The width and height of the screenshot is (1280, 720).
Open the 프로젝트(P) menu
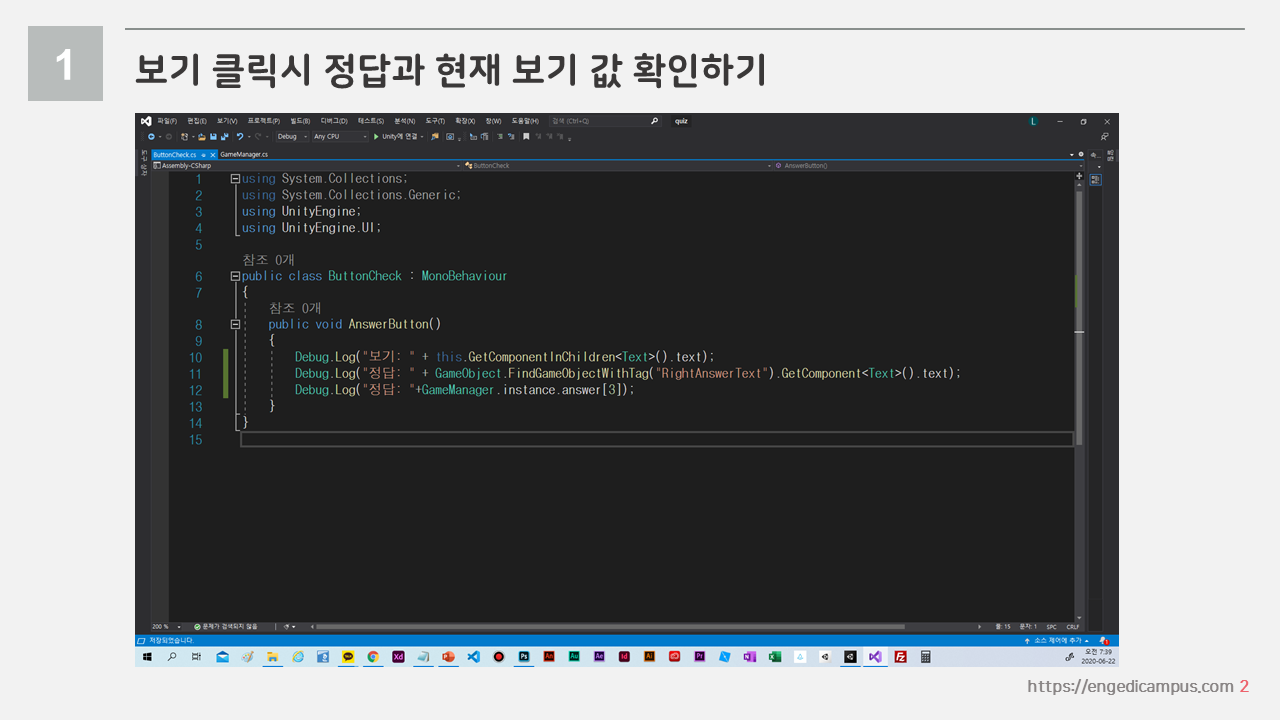[264, 121]
